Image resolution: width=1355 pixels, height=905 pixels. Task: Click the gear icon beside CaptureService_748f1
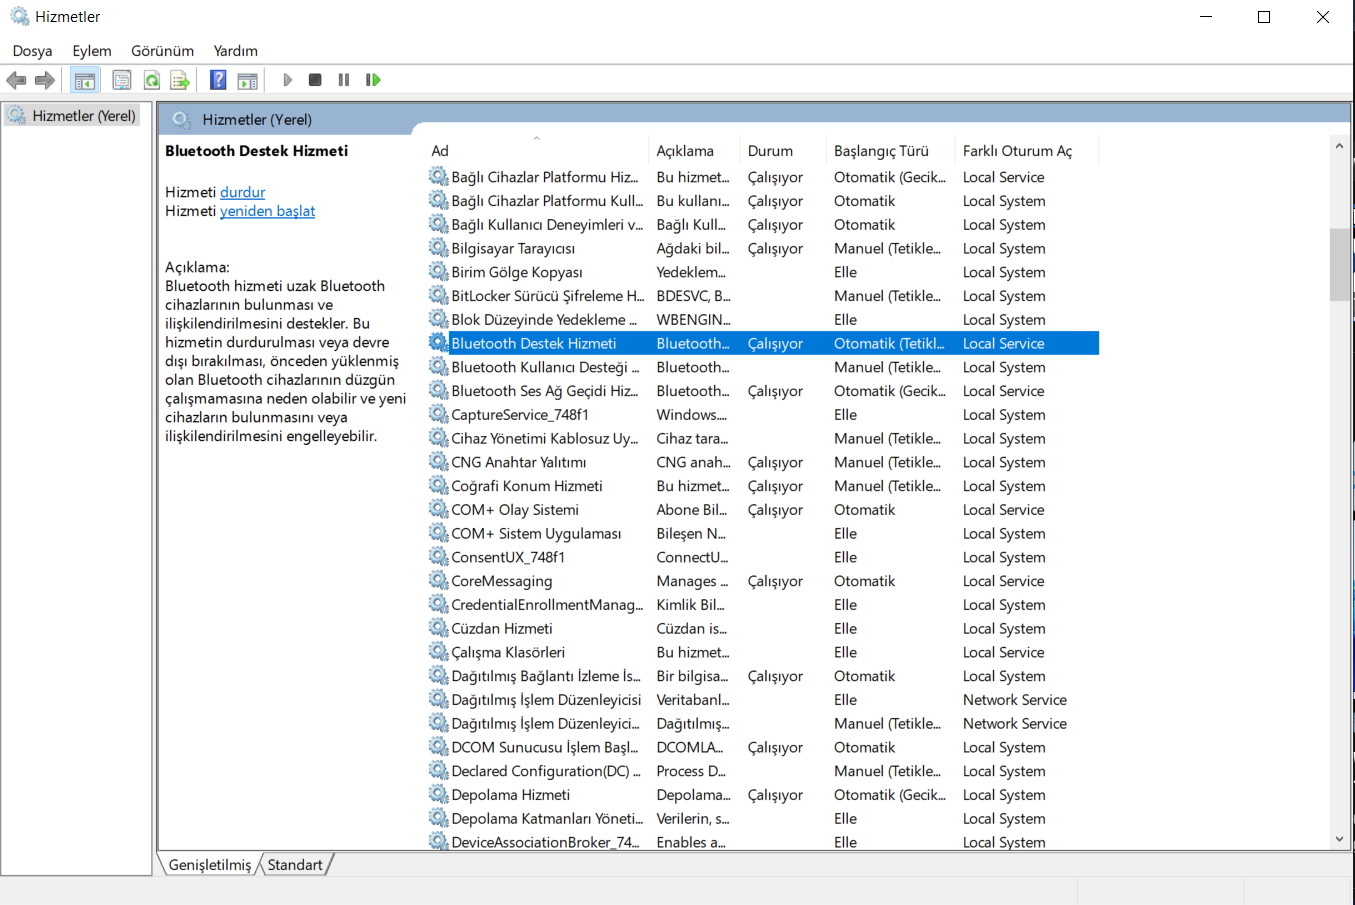[x=438, y=415]
